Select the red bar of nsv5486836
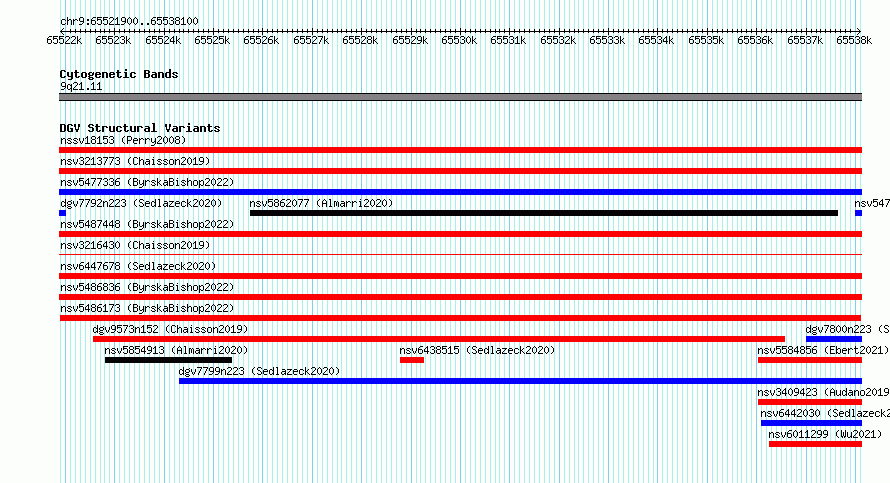Viewport: 890px width, 483px height. pos(460,297)
